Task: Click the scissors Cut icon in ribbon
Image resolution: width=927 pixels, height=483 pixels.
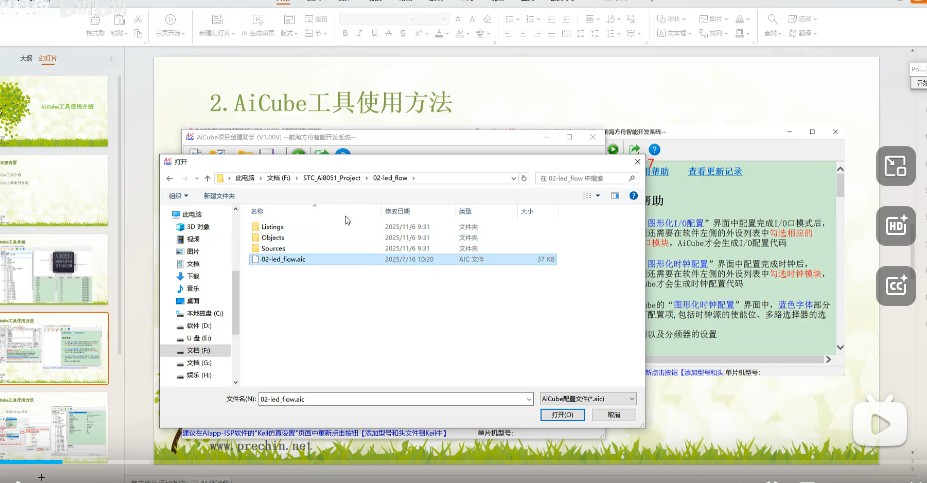Action: coord(138,20)
